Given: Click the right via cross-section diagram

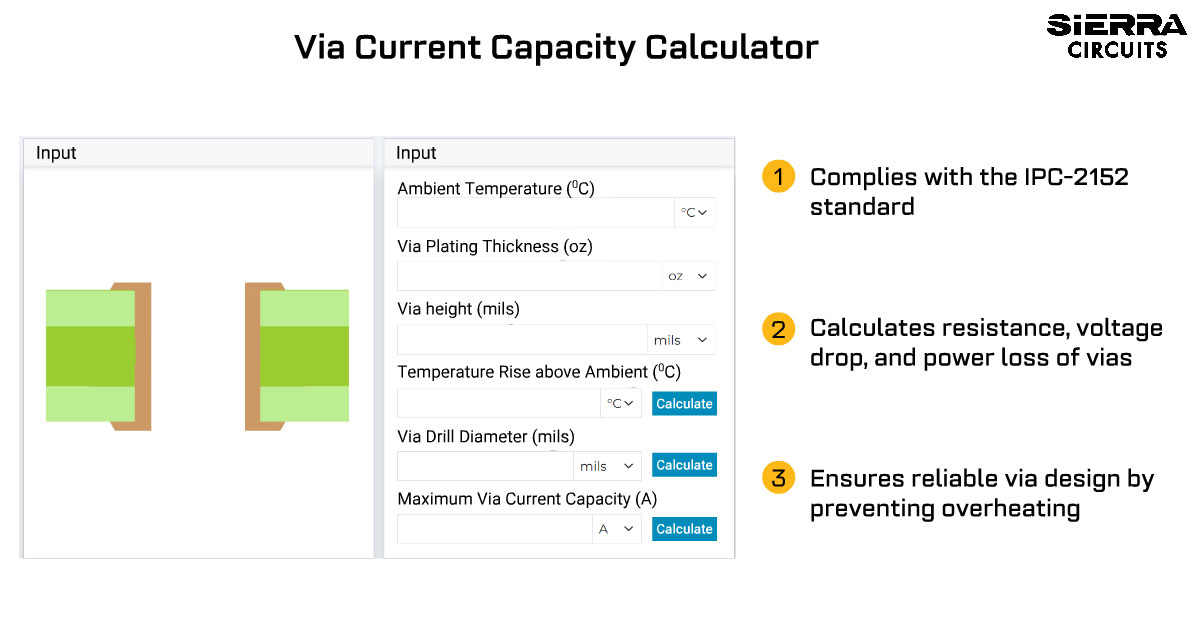Looking at the screenshot, I should coord(297,356).
